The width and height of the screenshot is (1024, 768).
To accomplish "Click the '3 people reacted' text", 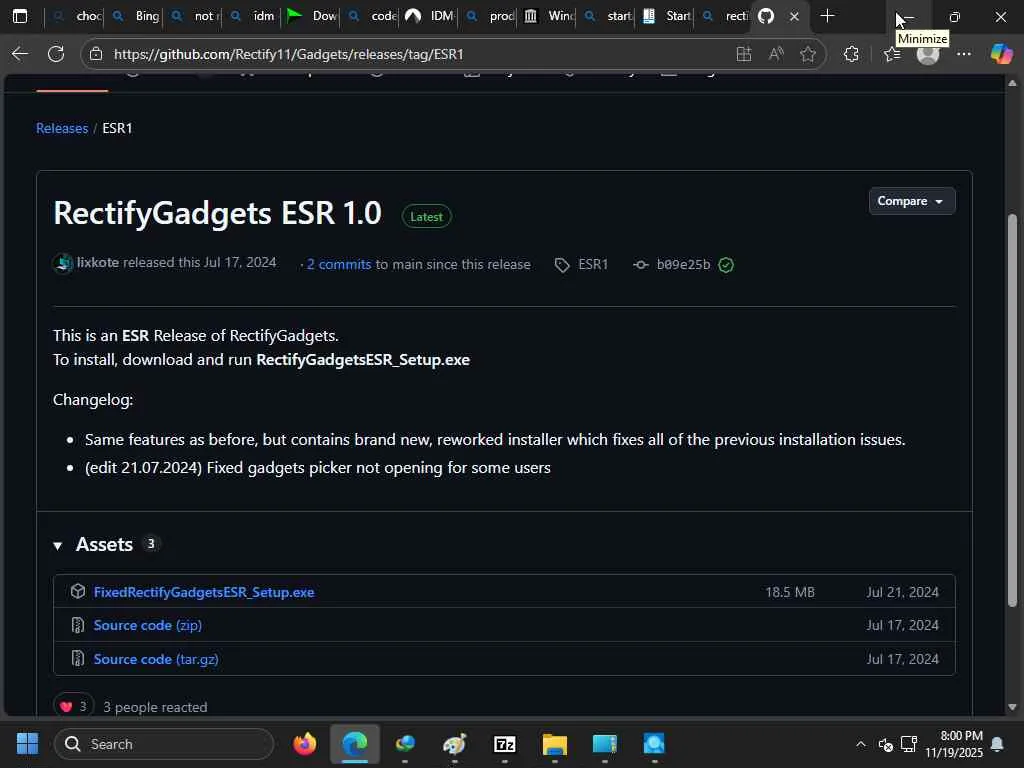I will point(155,707).
